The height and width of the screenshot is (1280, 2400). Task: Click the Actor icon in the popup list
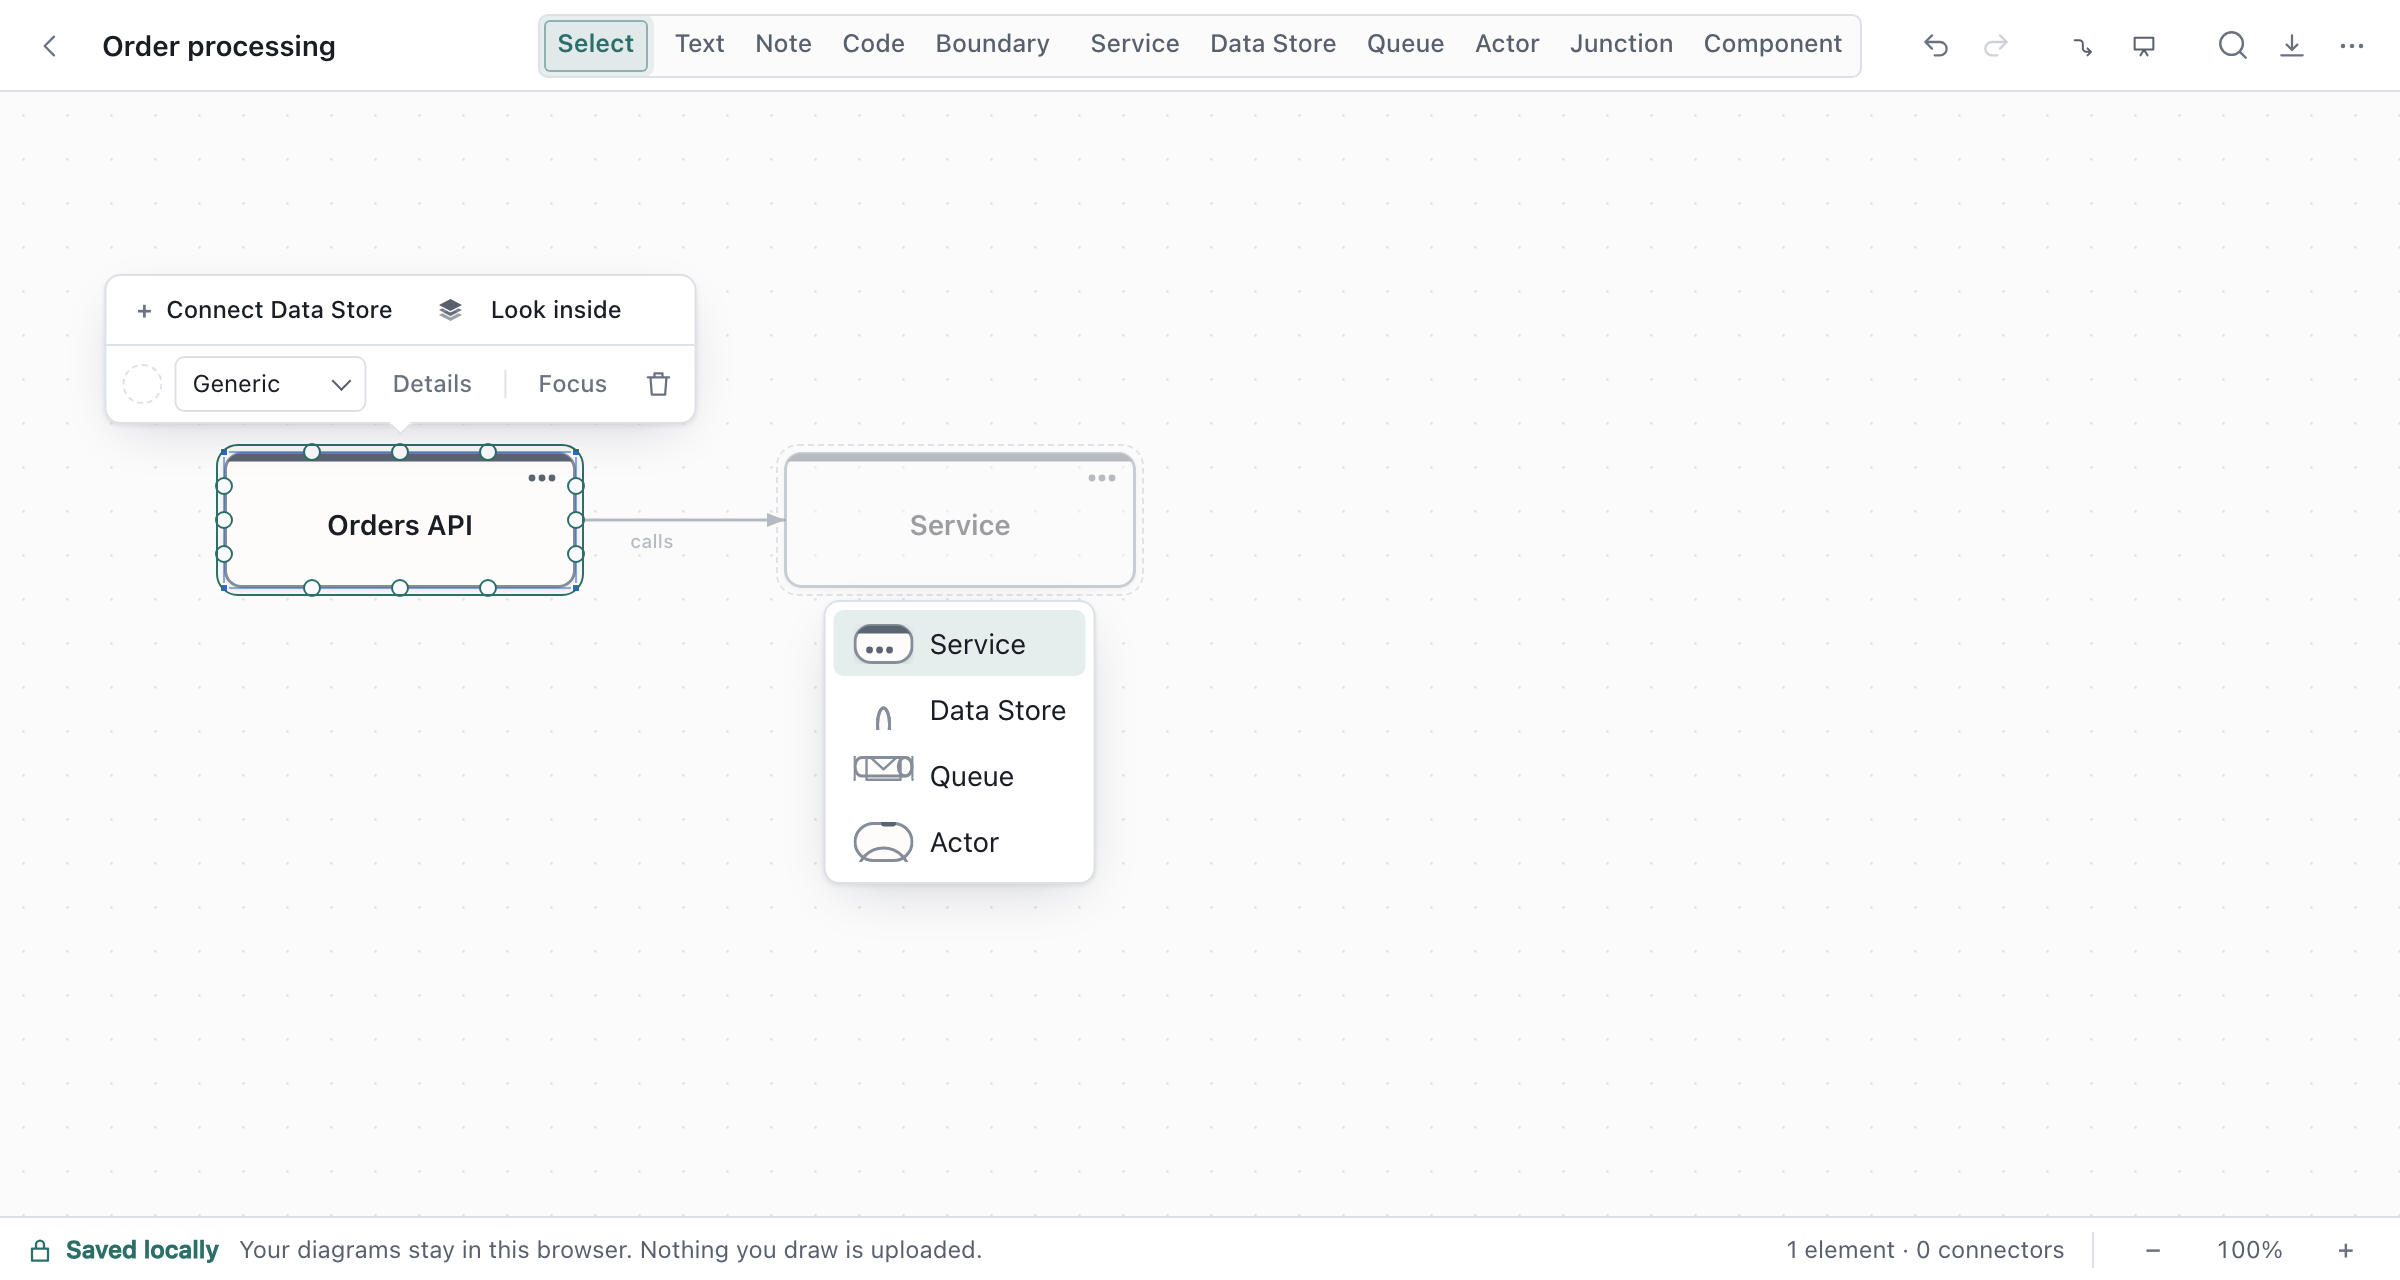[883, 842]
